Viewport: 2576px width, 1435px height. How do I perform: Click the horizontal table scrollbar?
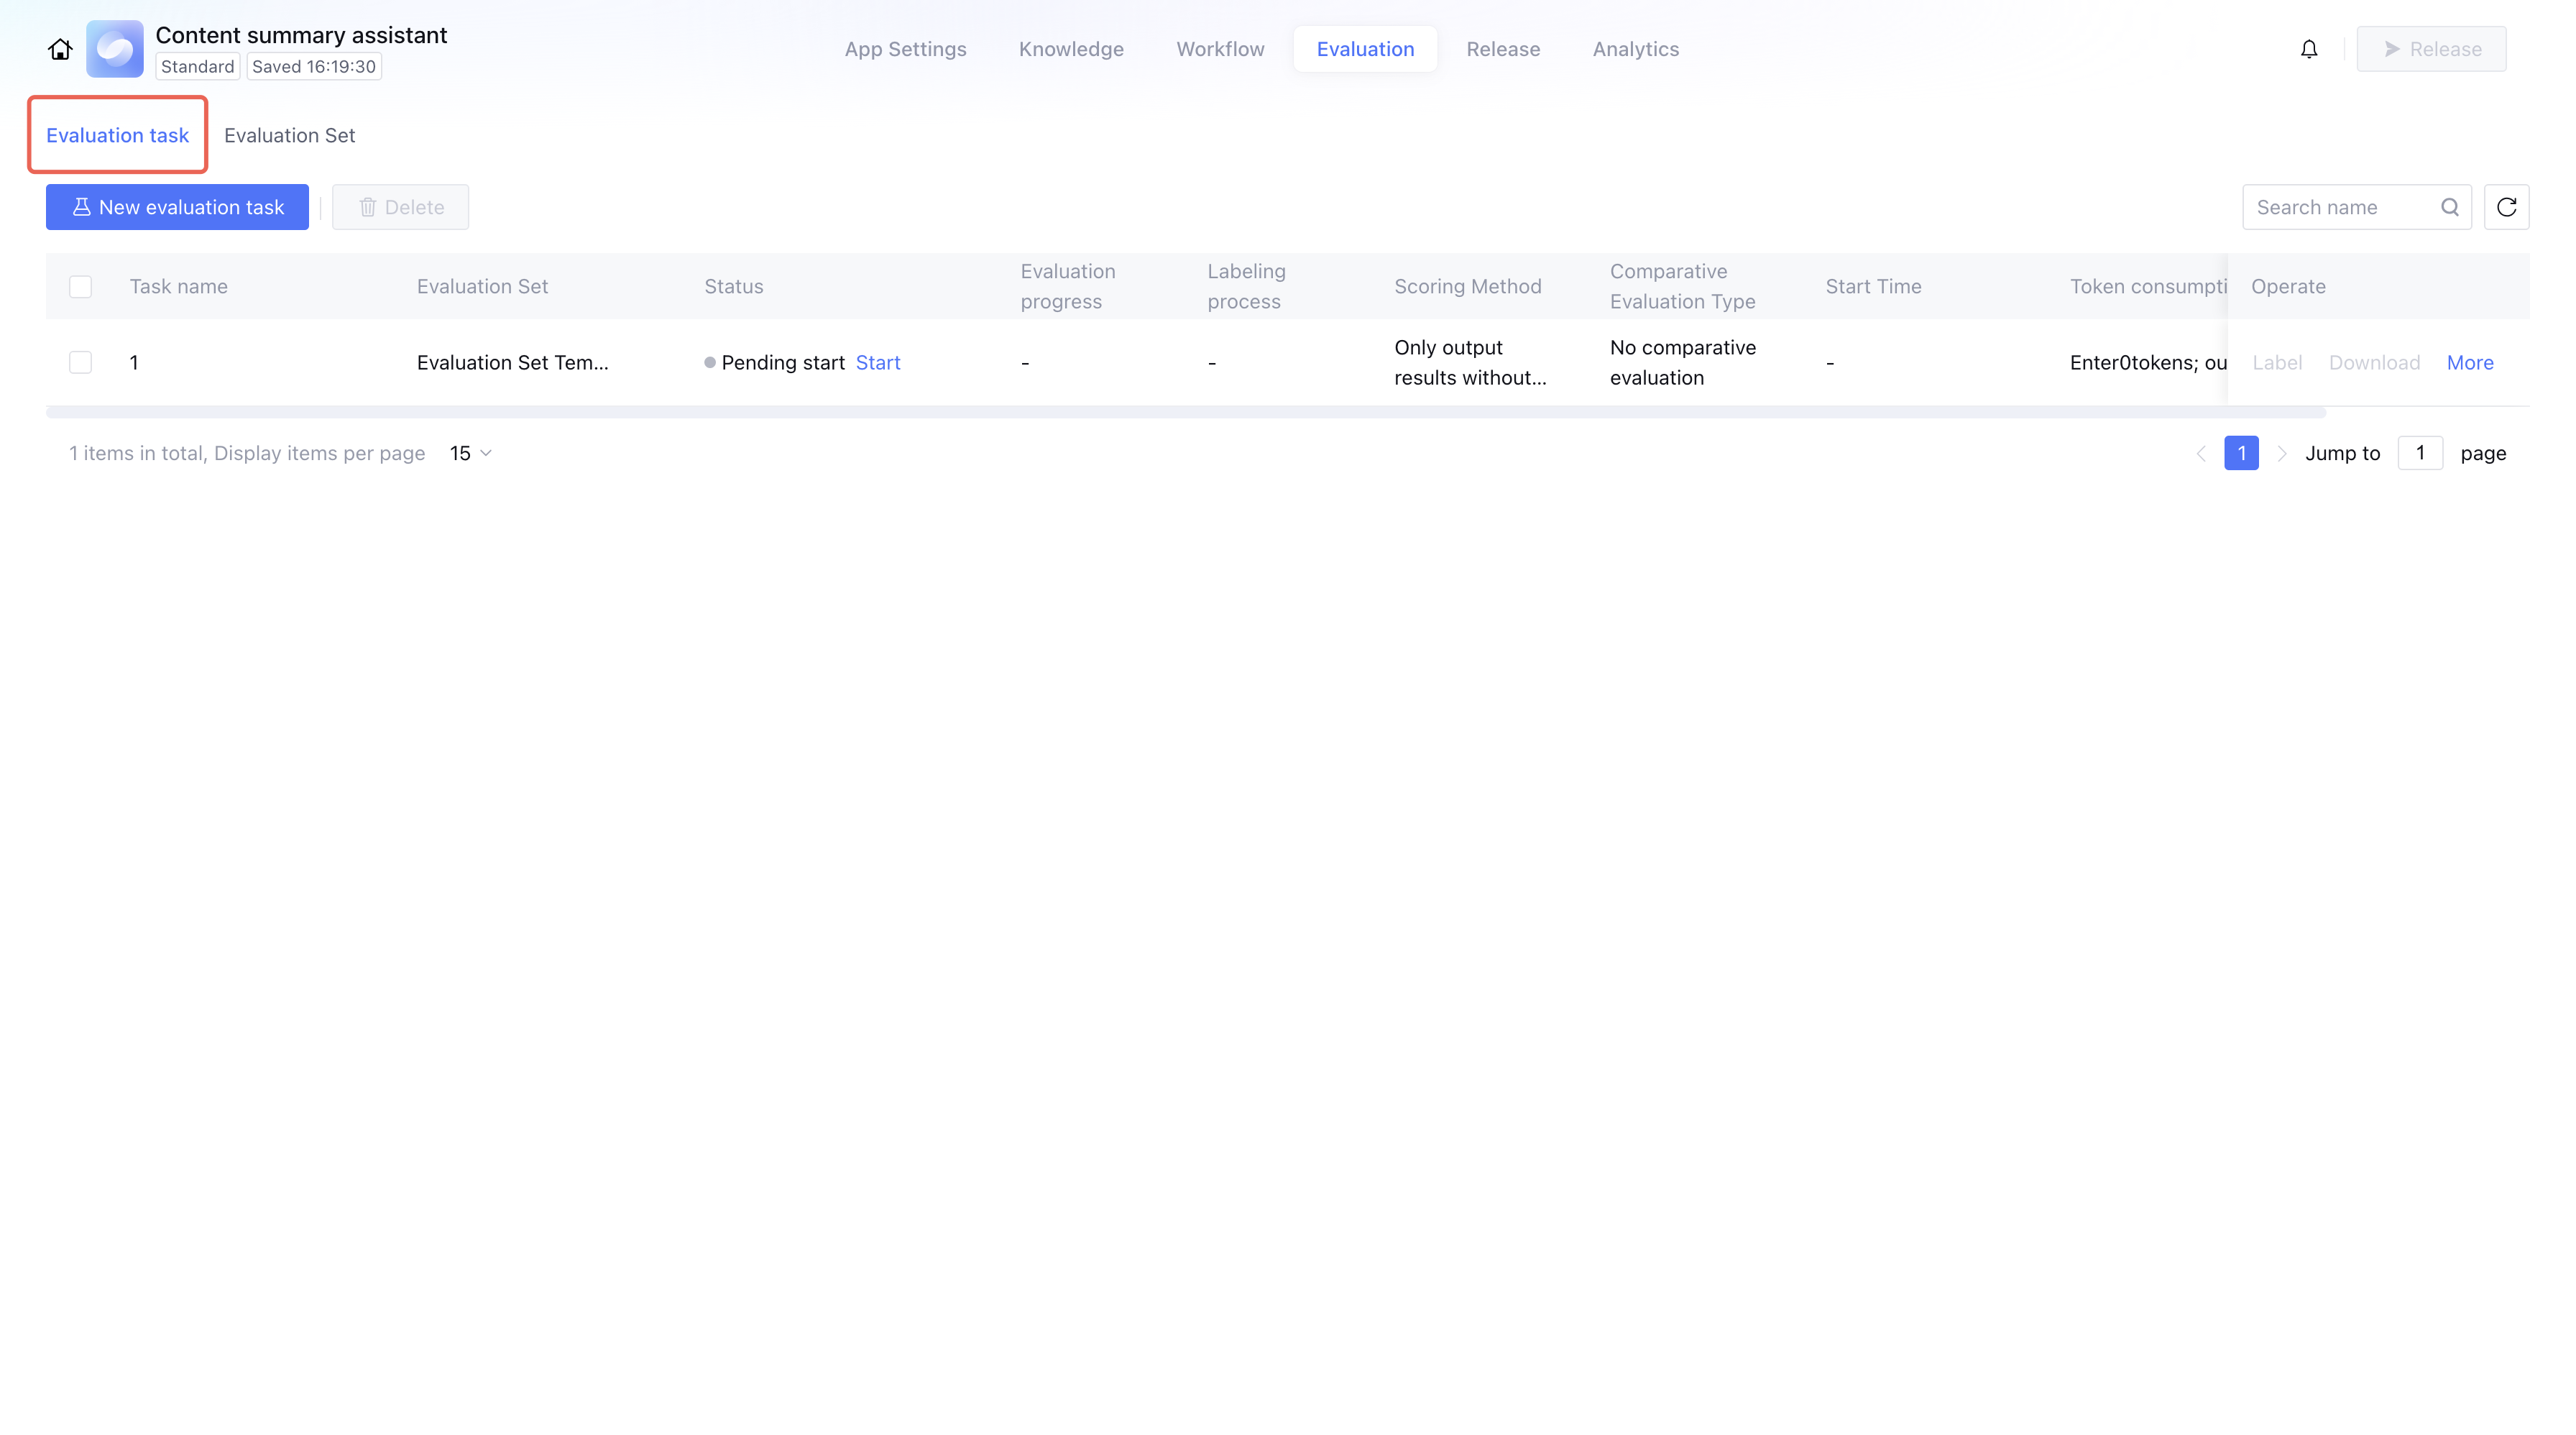point(1185,412)
